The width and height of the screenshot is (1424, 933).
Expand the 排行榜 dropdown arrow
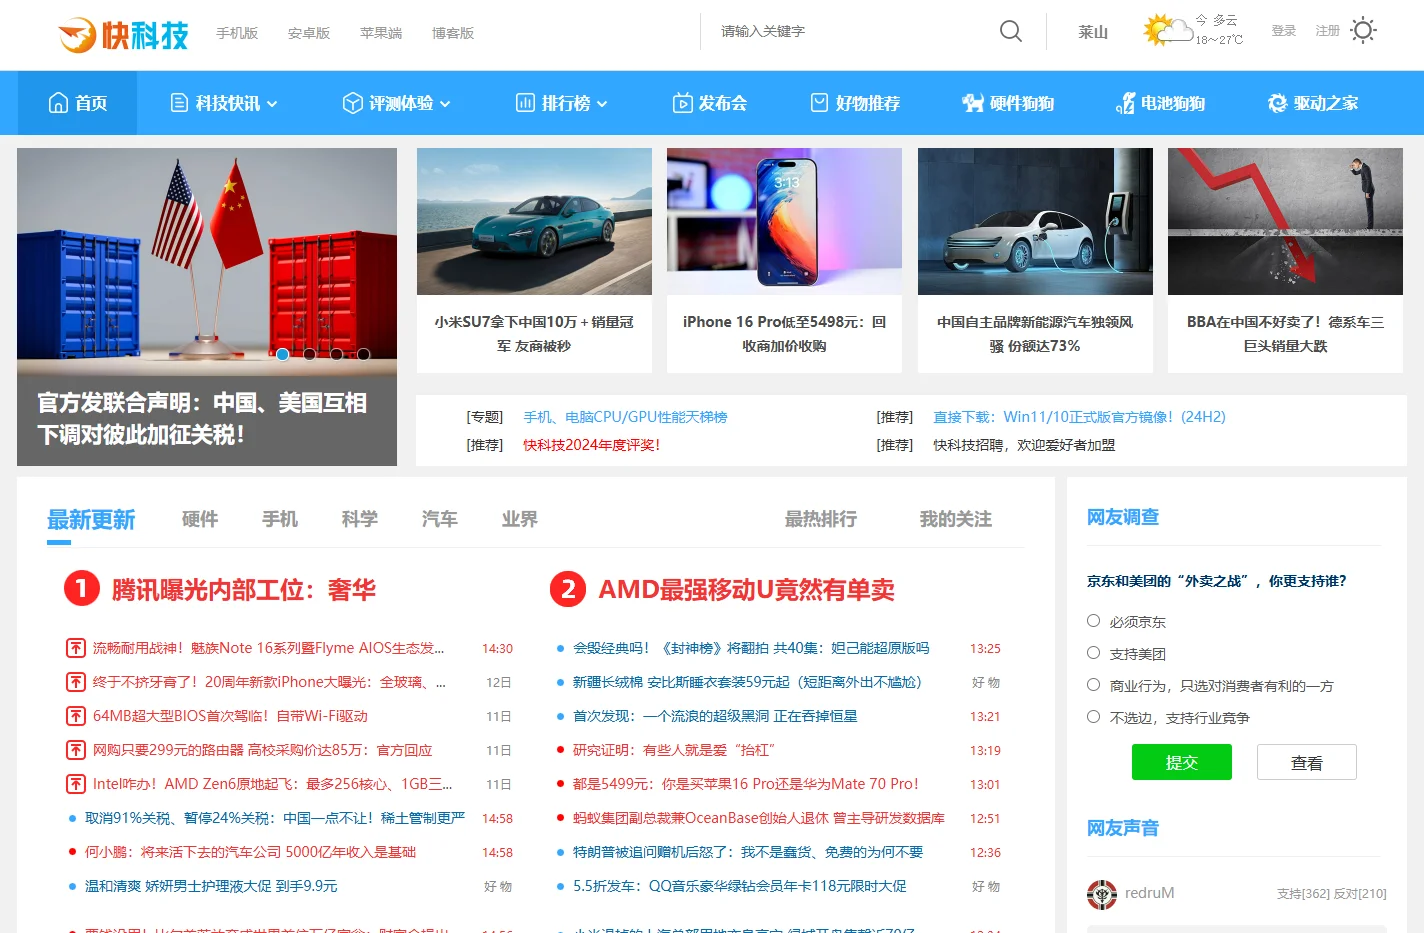tap(602, 104)
